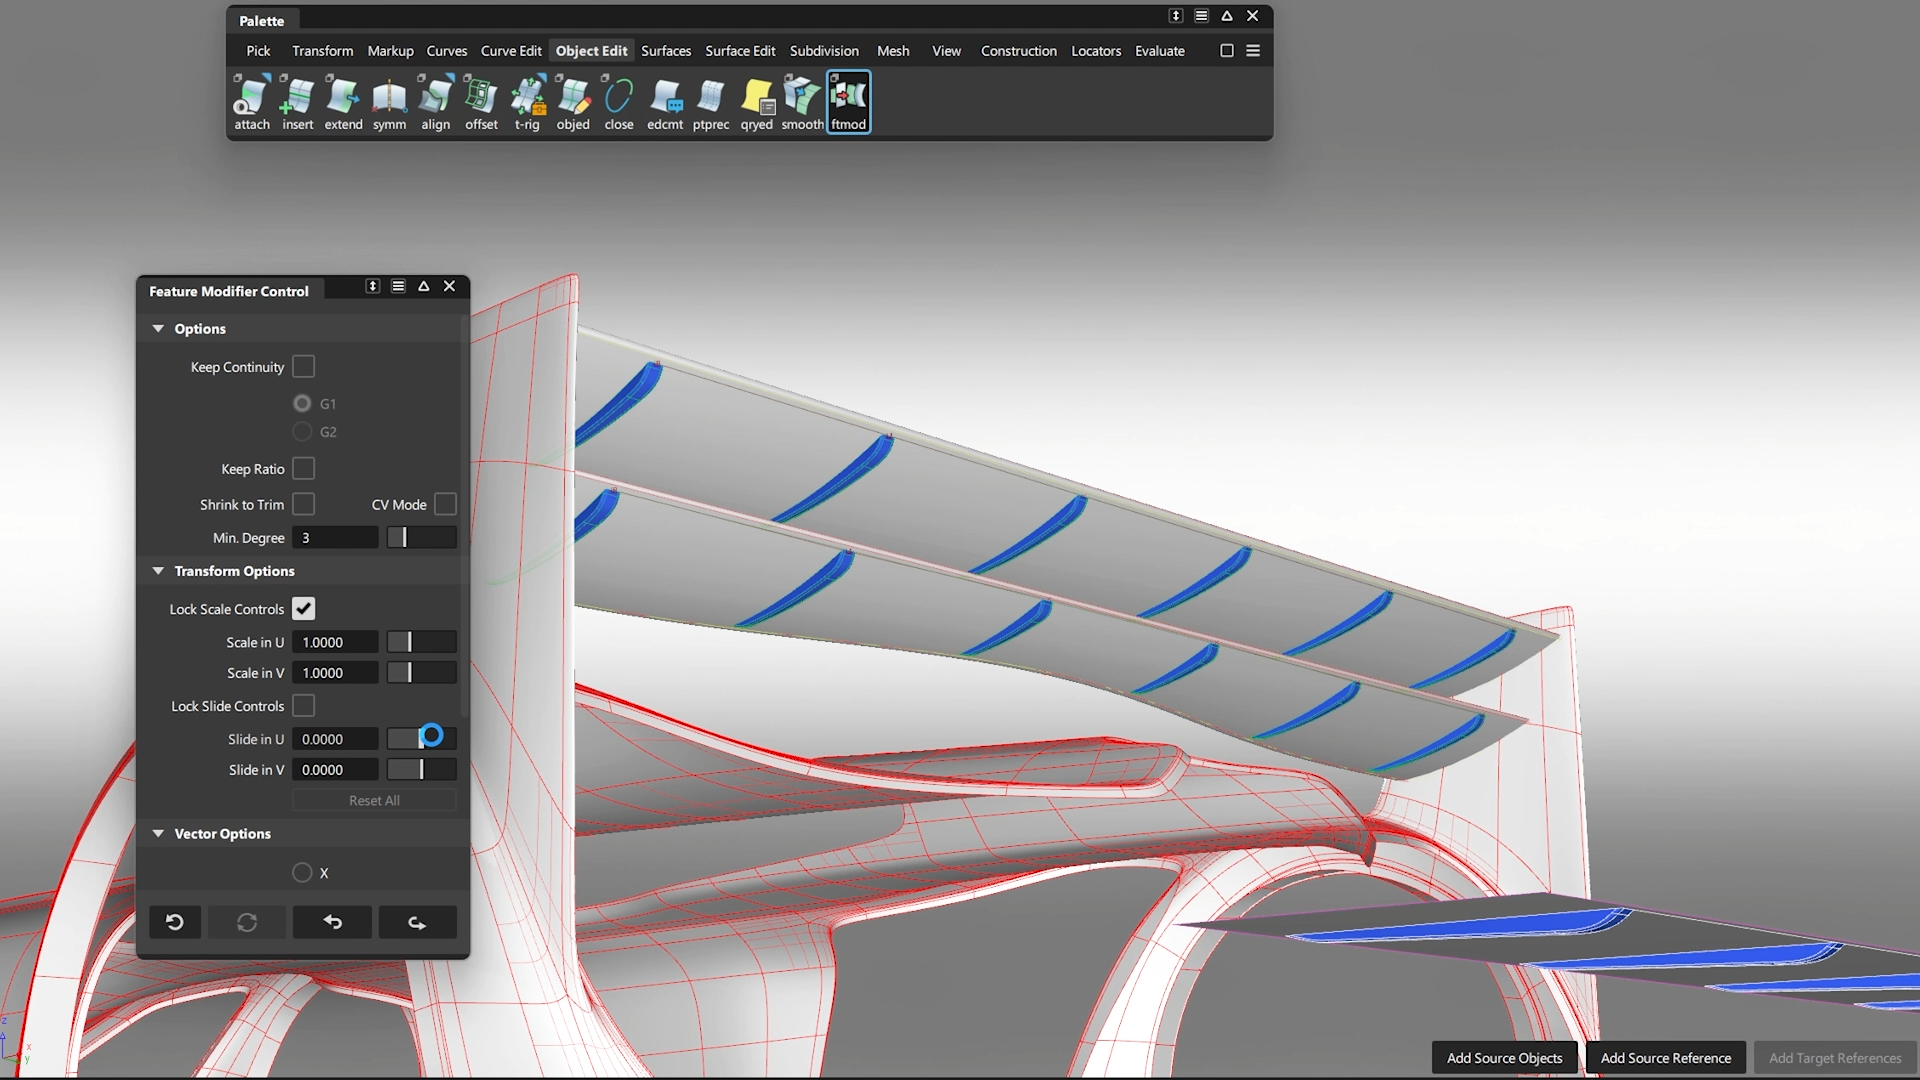This screenshot has height=1080, width=1920.
Task: Switch to the Surfaces tab
Action: (x=666, y=51)
